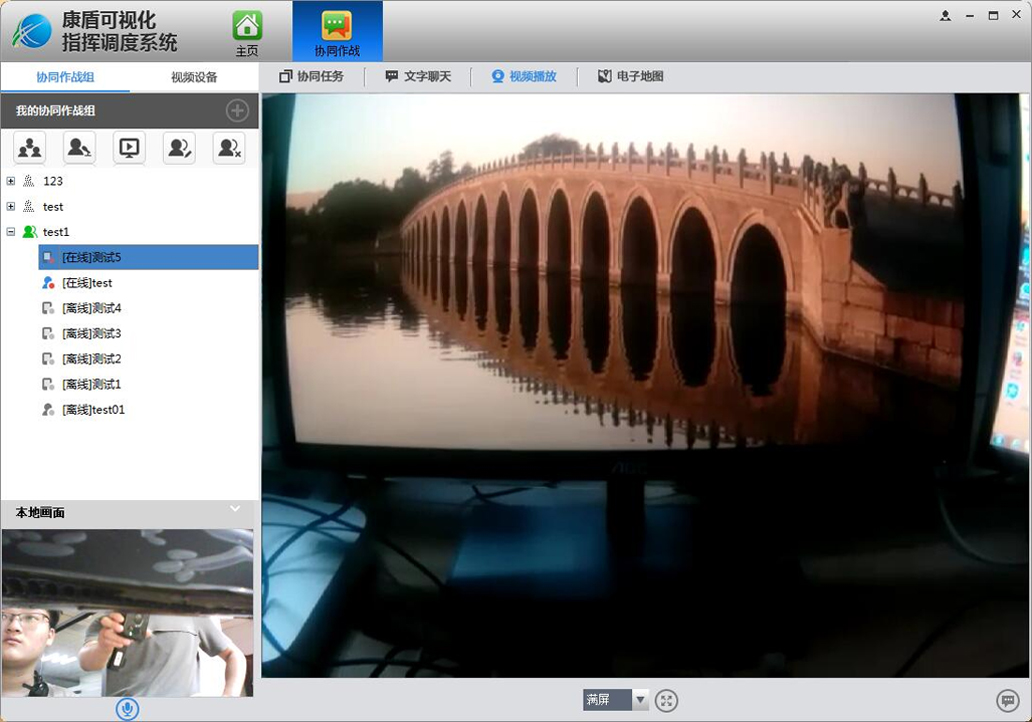The height and width of the screenshot is (722, 1032).
Task: Click the local camera preview thumbnail
Action: 127,613
